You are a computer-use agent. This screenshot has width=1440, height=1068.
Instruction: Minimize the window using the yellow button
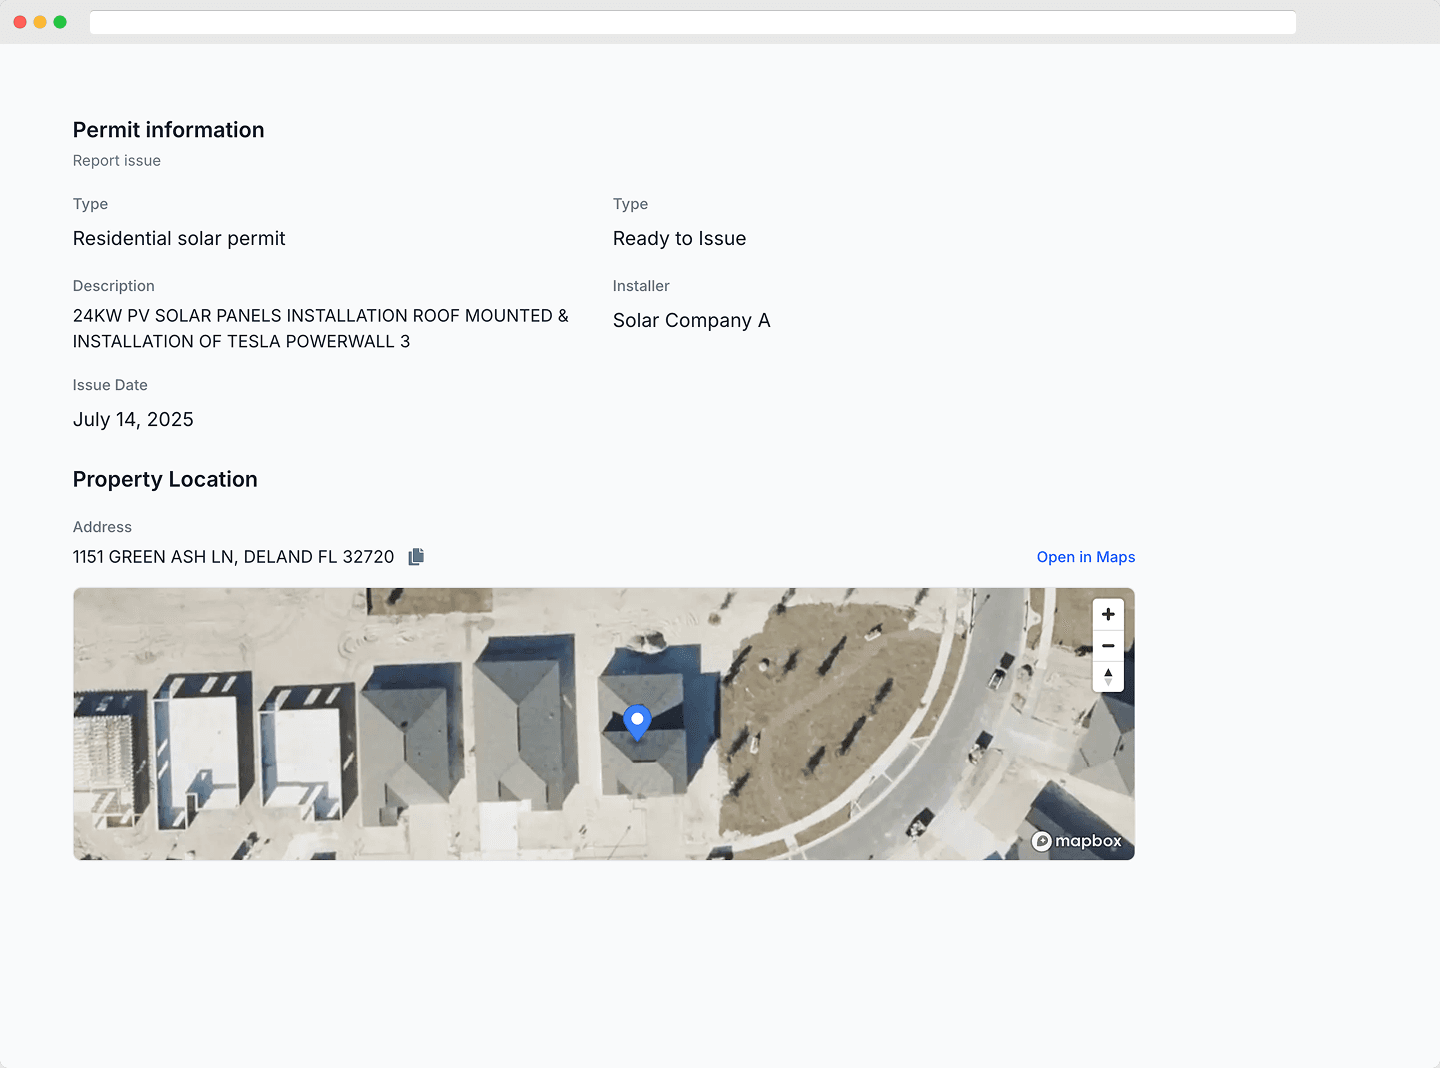[40, 22]
